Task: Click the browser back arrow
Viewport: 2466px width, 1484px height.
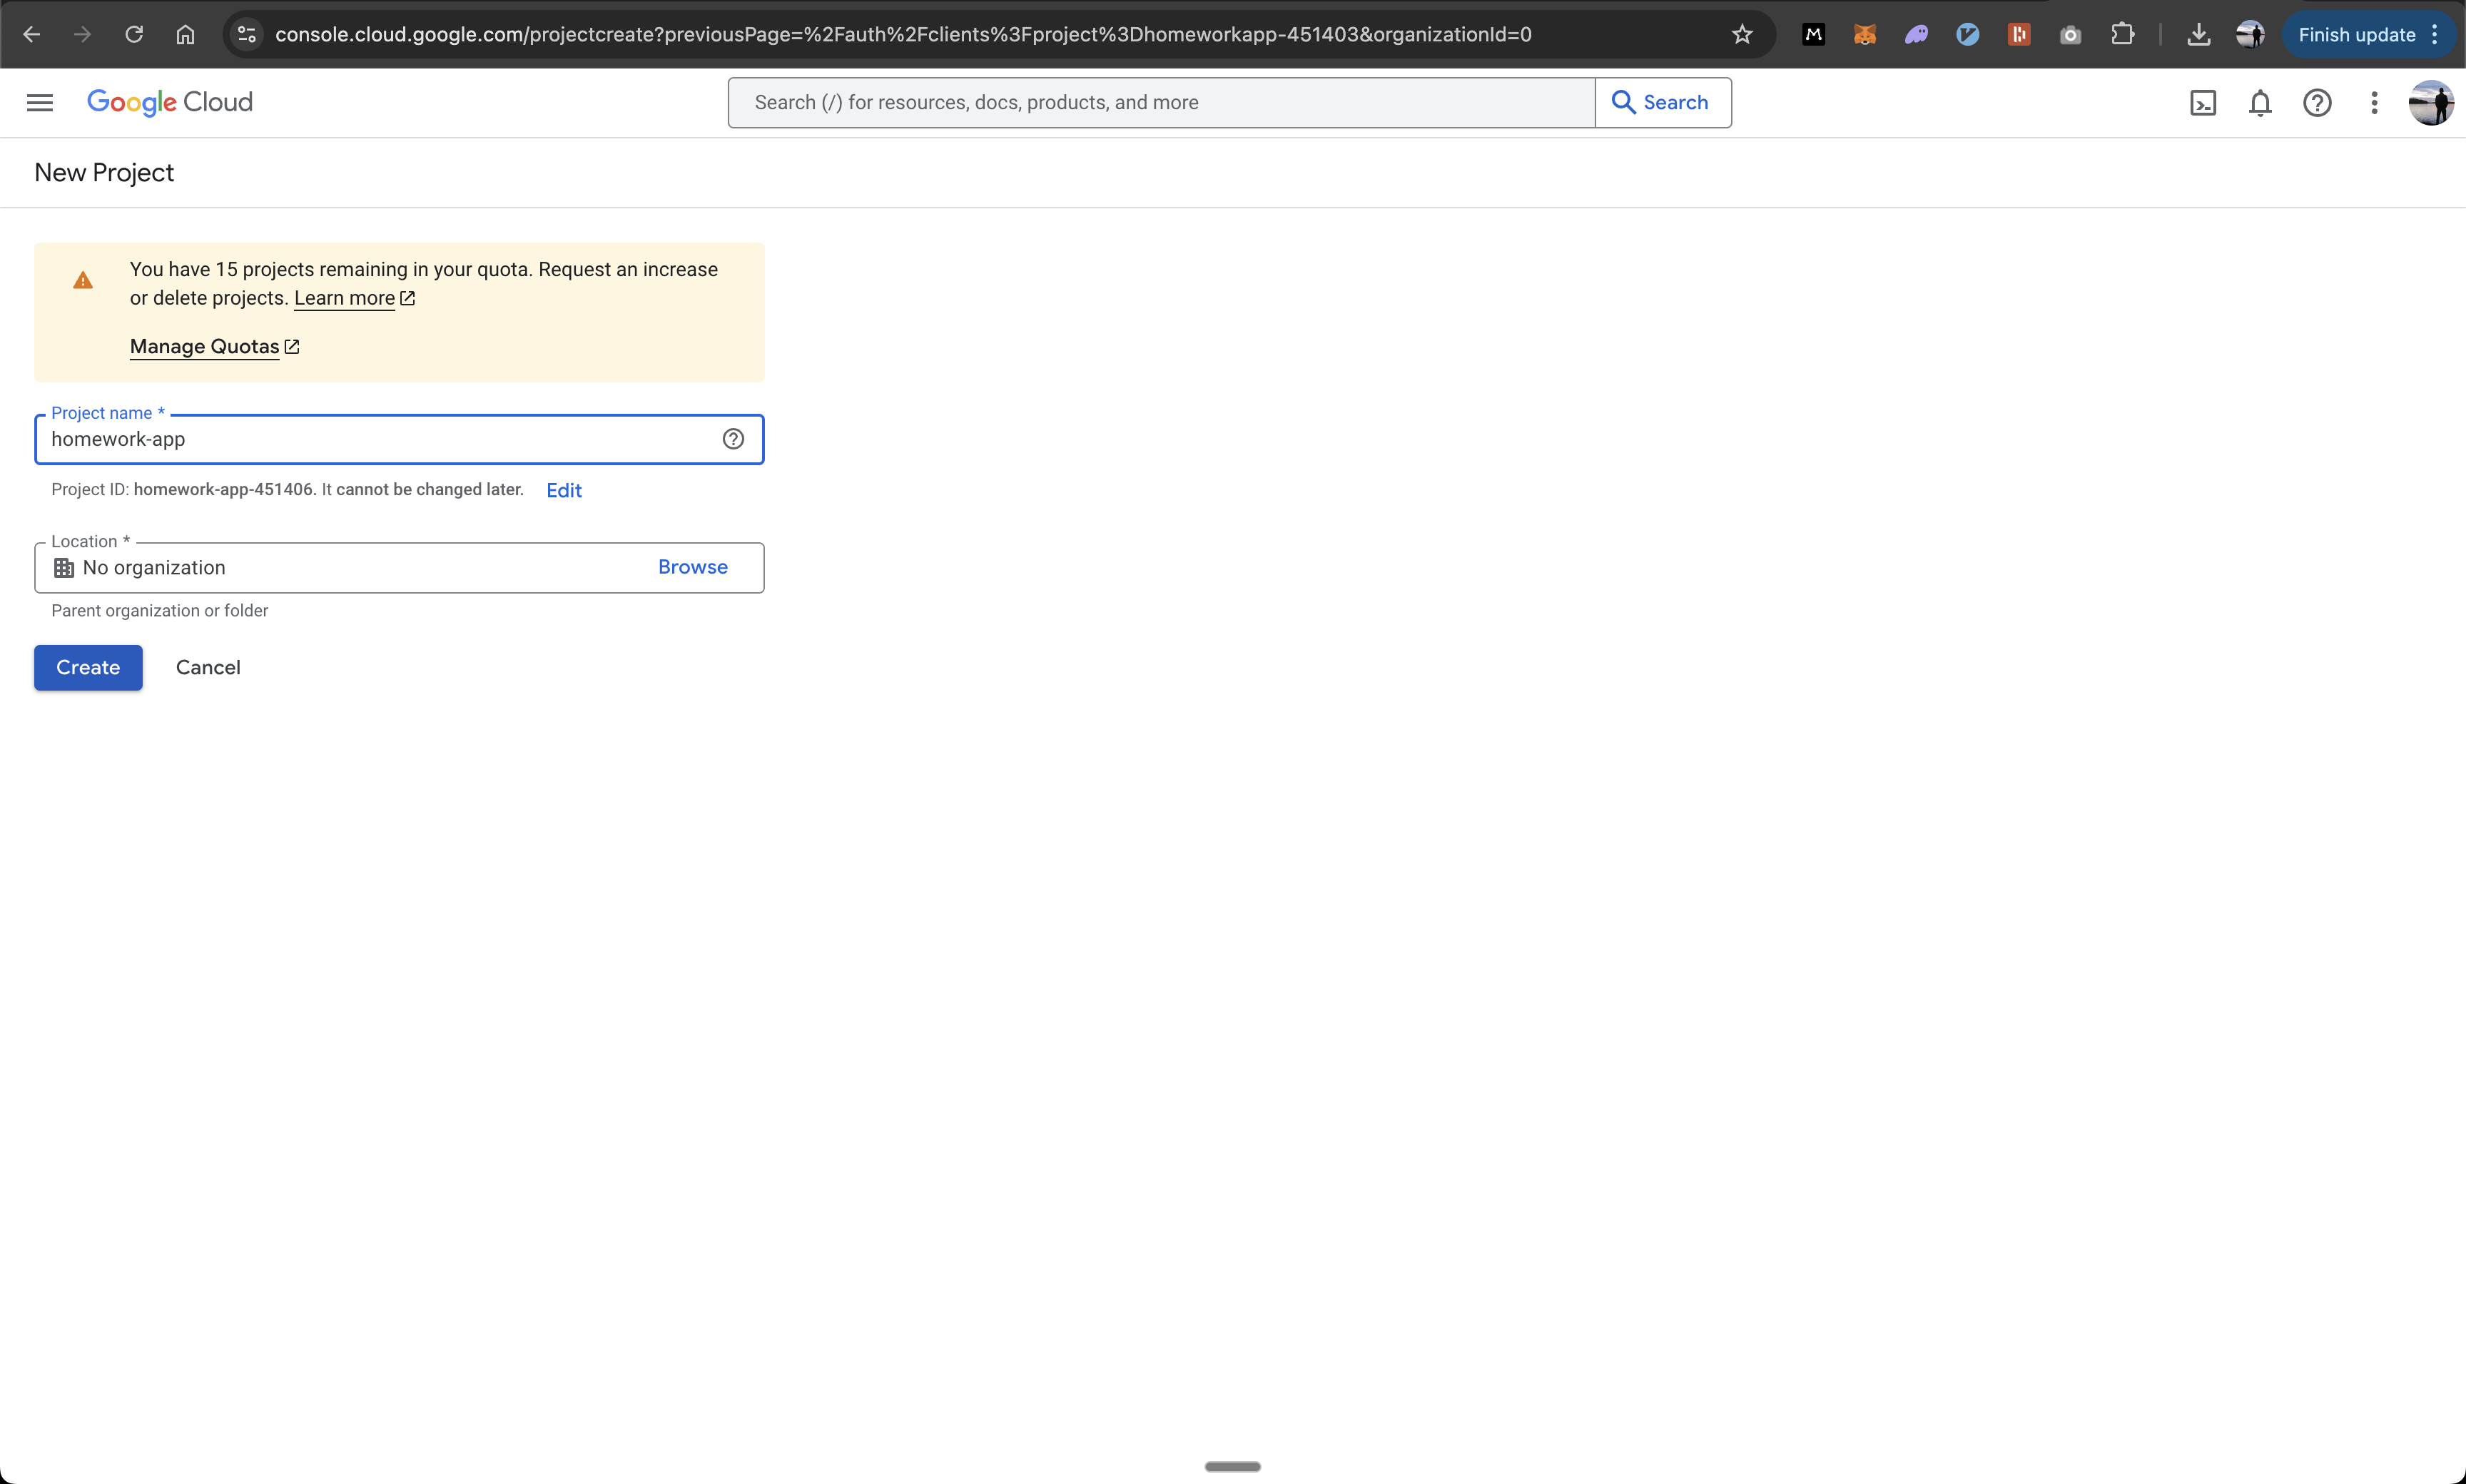Action: click(x=31, y=34)
